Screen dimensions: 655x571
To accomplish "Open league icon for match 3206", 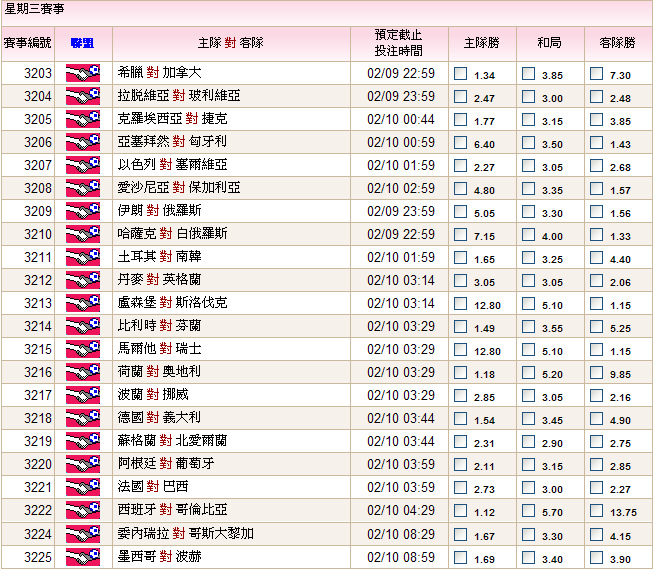I will pyautogui.click(x=83, y=142).
